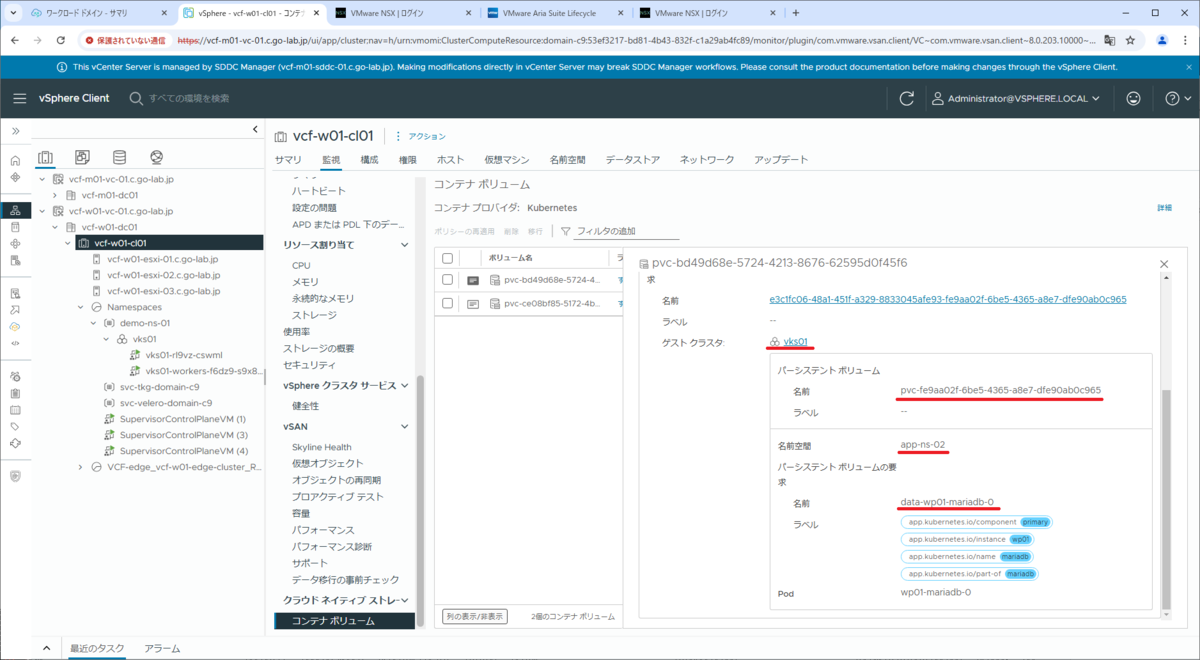Image resolution: width=1200 pixels, height=660 pixels.
Task: Open the smiley feedback icon
Action: point(1133,98)
